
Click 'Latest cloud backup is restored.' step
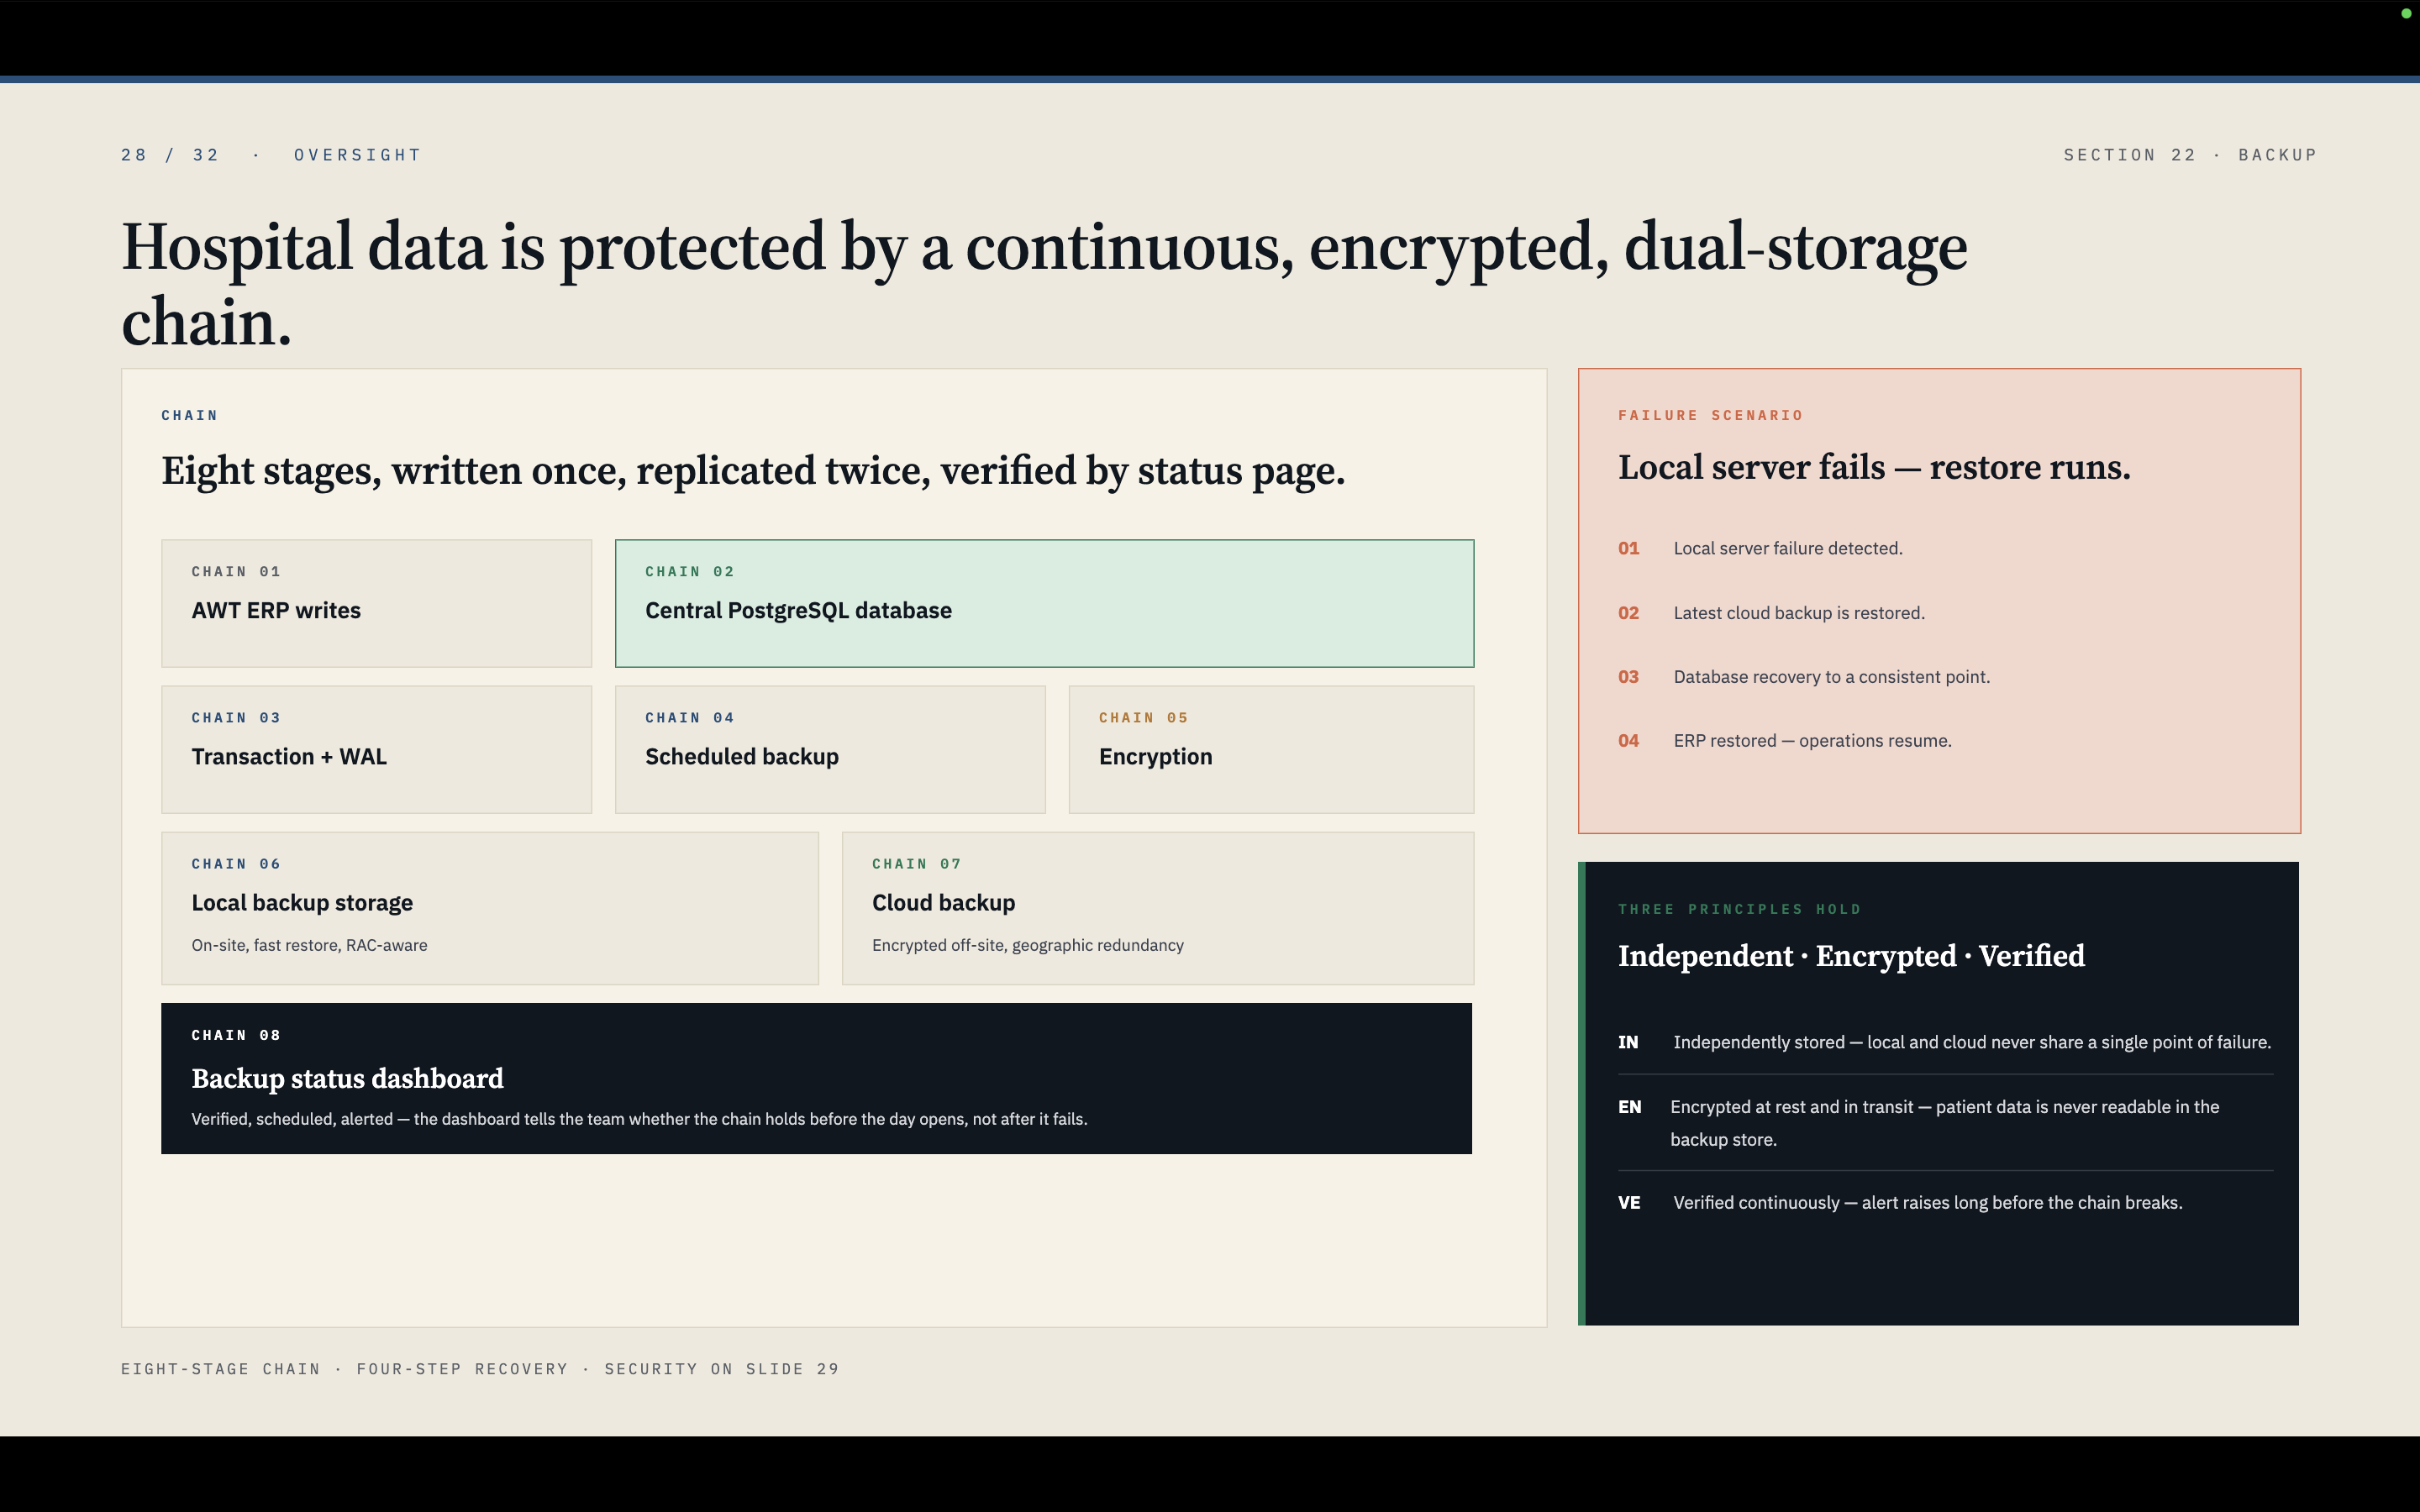point(1798,613)
